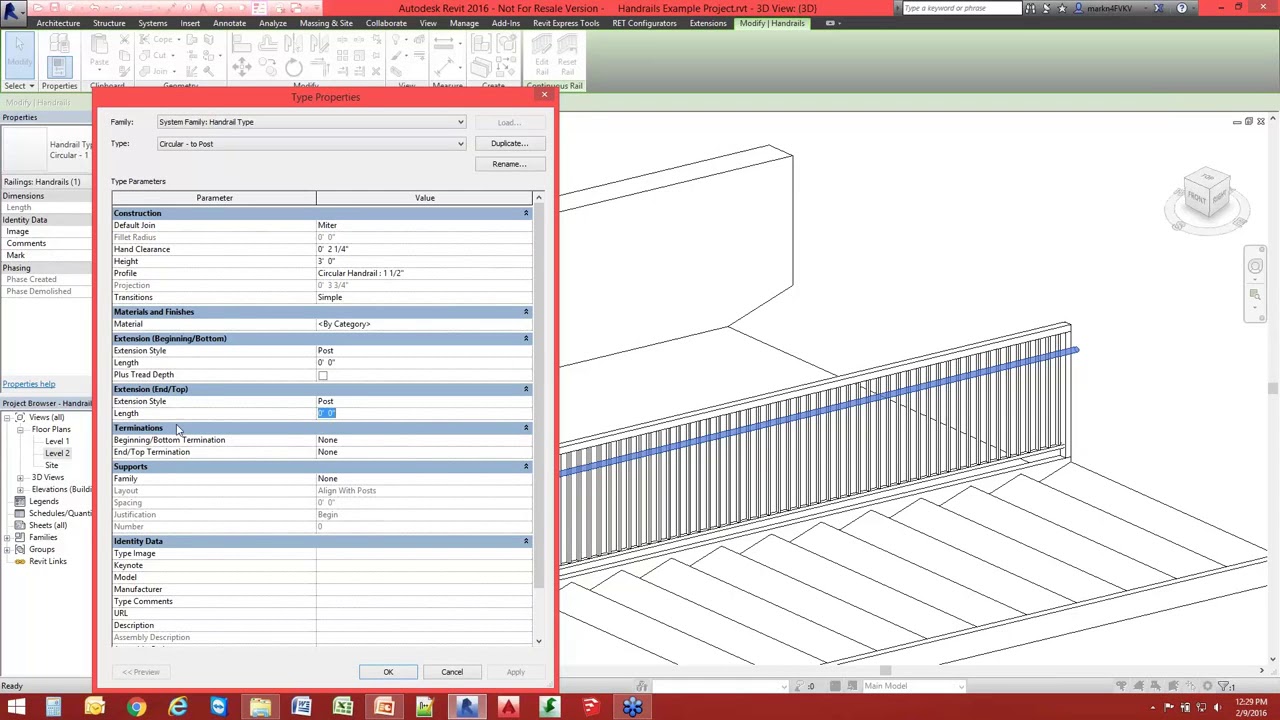1280x720 pixels.
Task: Click the Default Join value Miter
Action: tap(424, 225)
